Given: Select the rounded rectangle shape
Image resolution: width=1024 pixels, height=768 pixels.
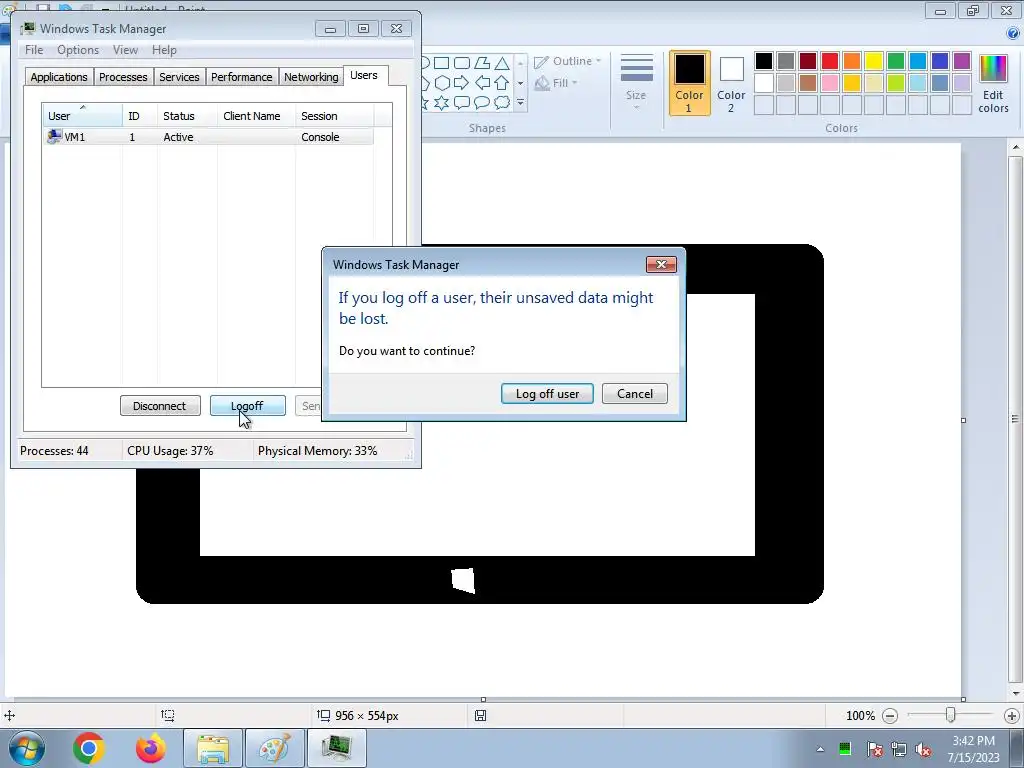Looking at the screenshot, I should (x=462, y=63).
